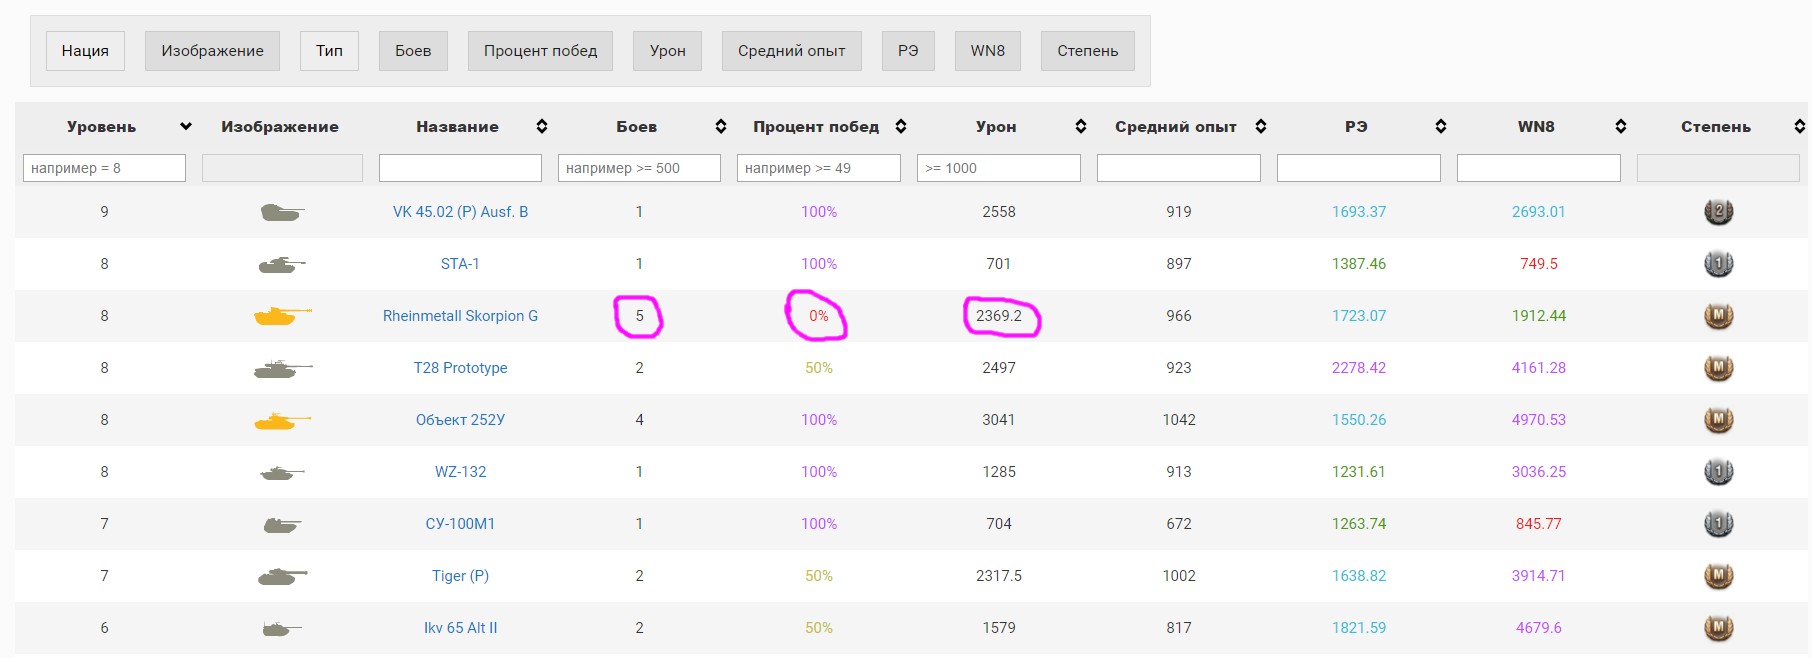
Task: Click the Название filter text box
Action: (x=460, y=168)
